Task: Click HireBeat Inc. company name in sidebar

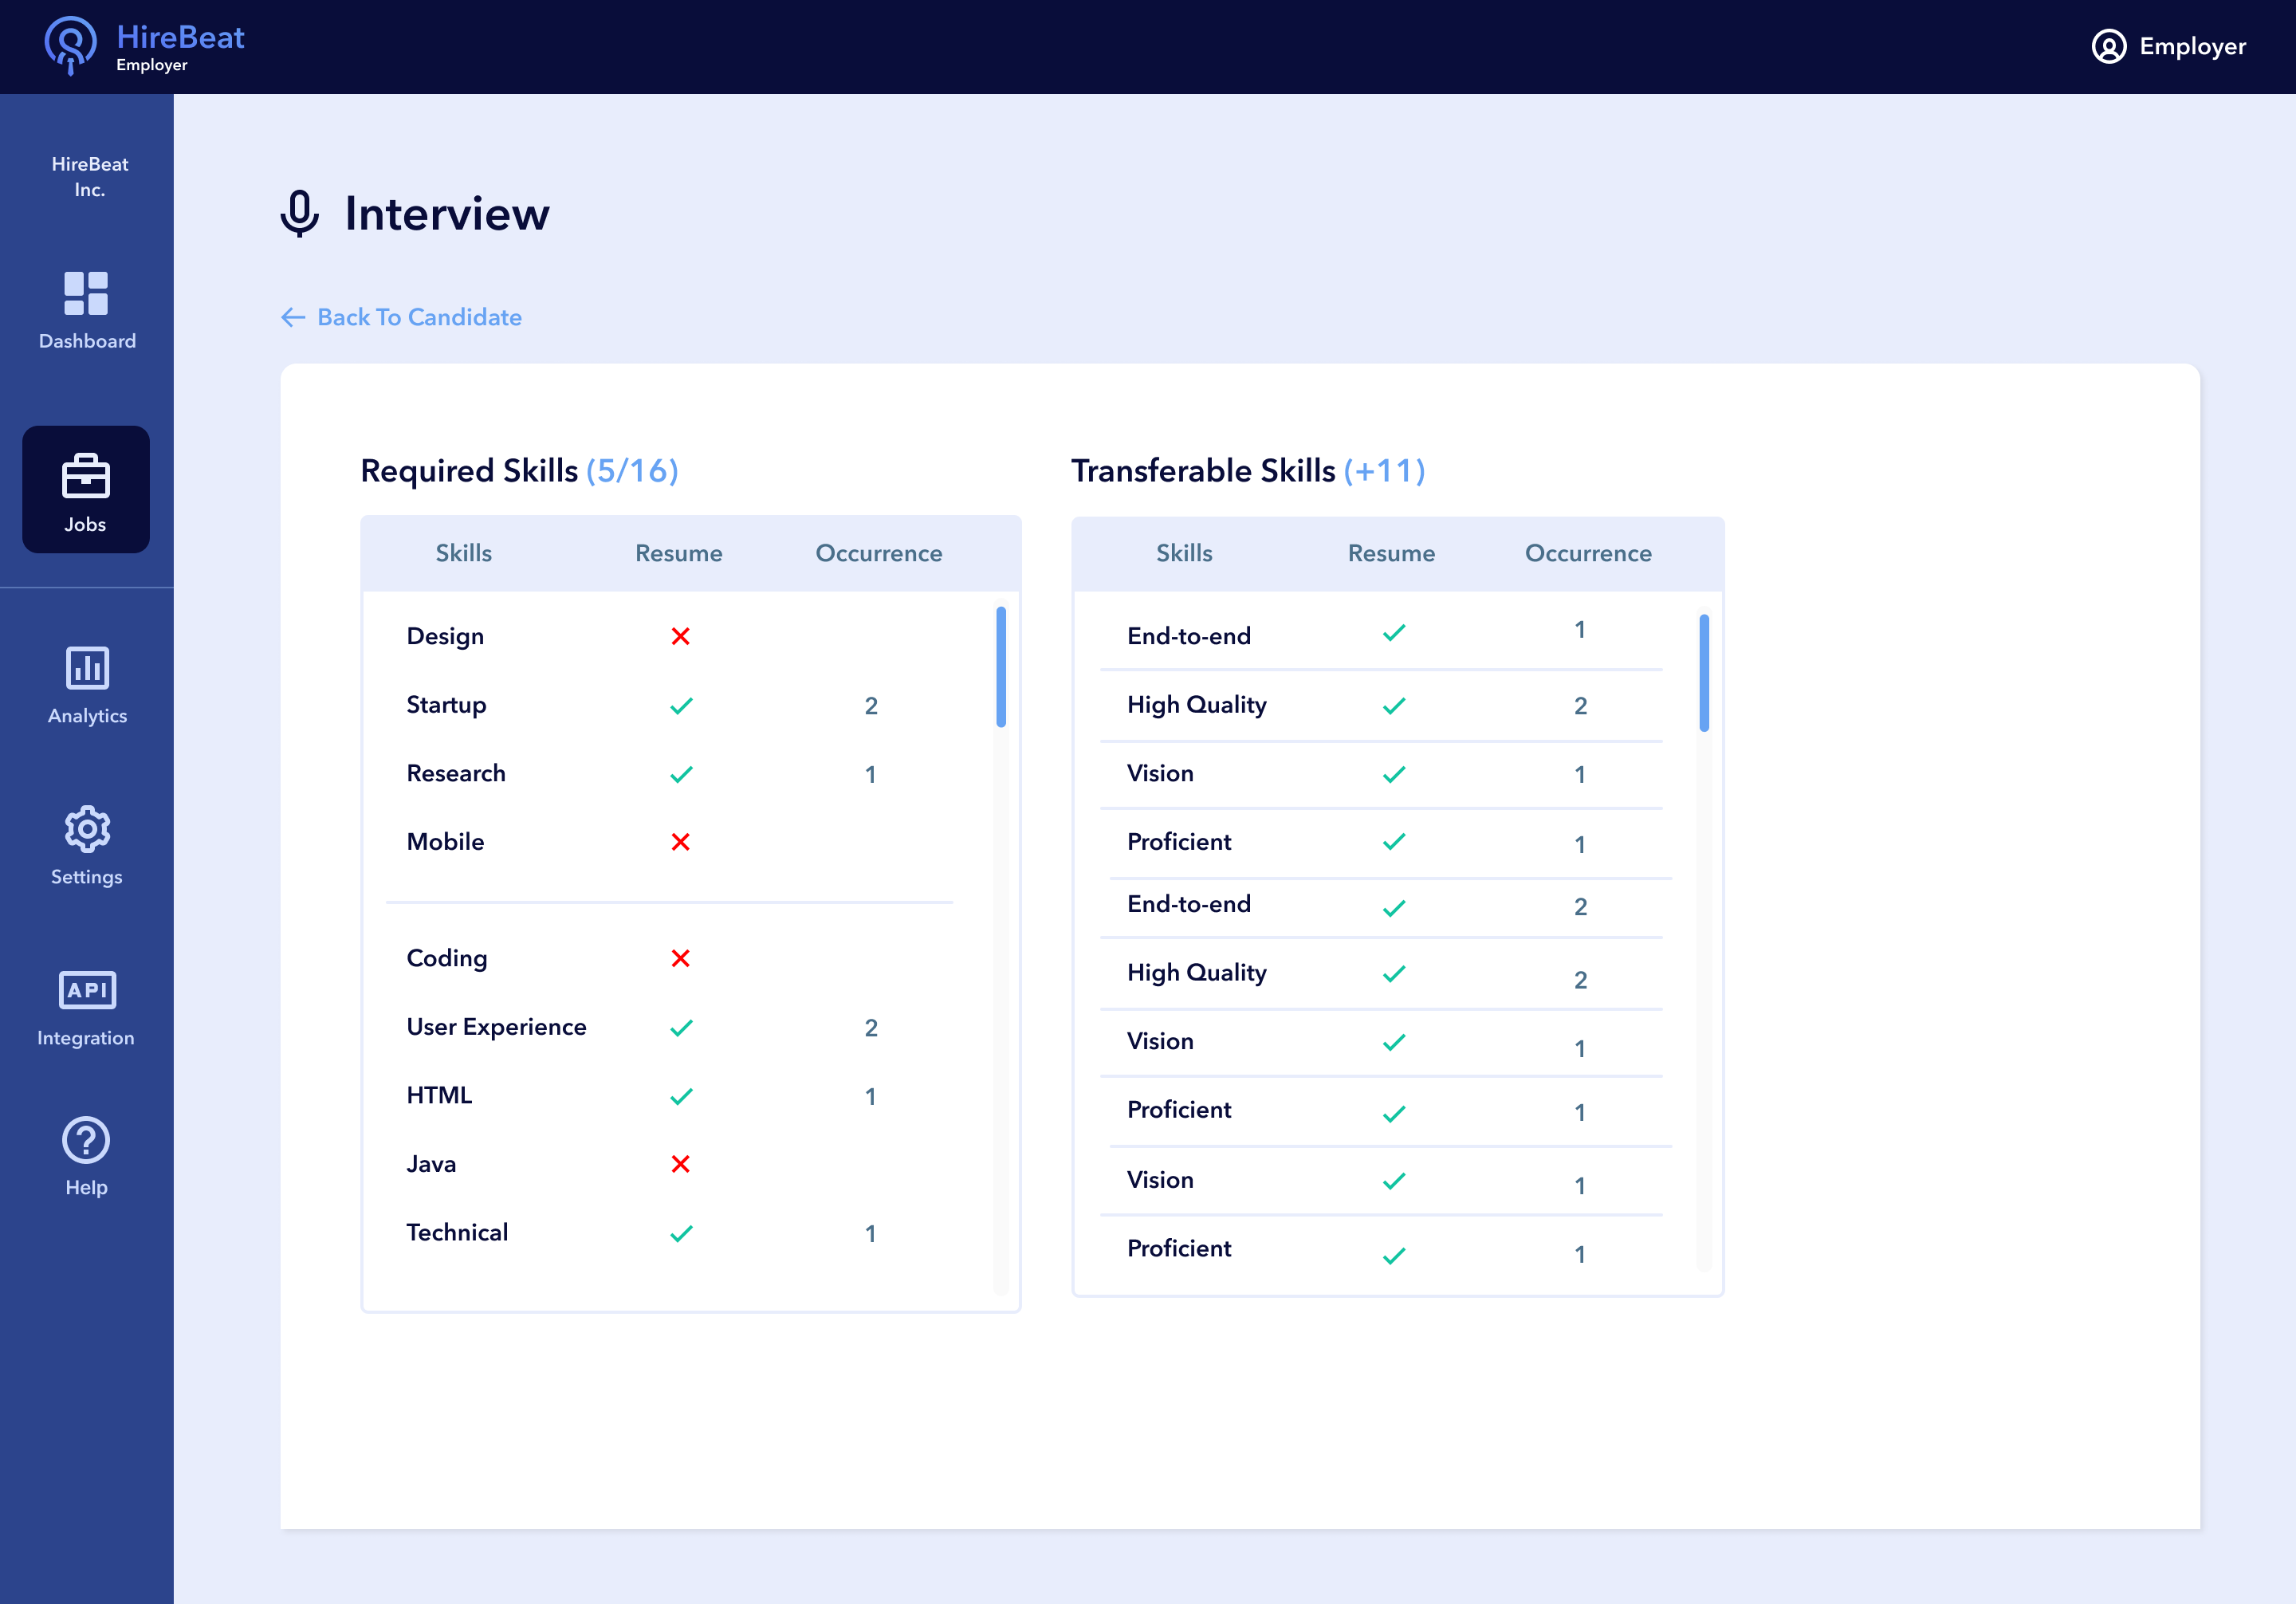Action: click(90, 177)
